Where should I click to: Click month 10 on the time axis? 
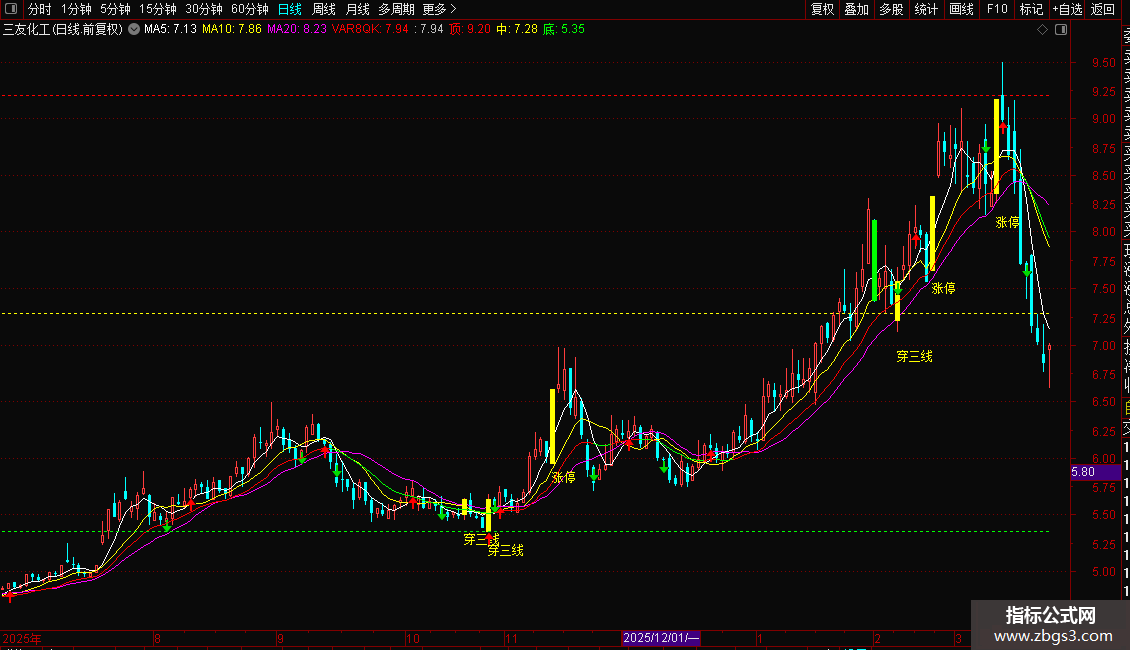pos(412,638)
